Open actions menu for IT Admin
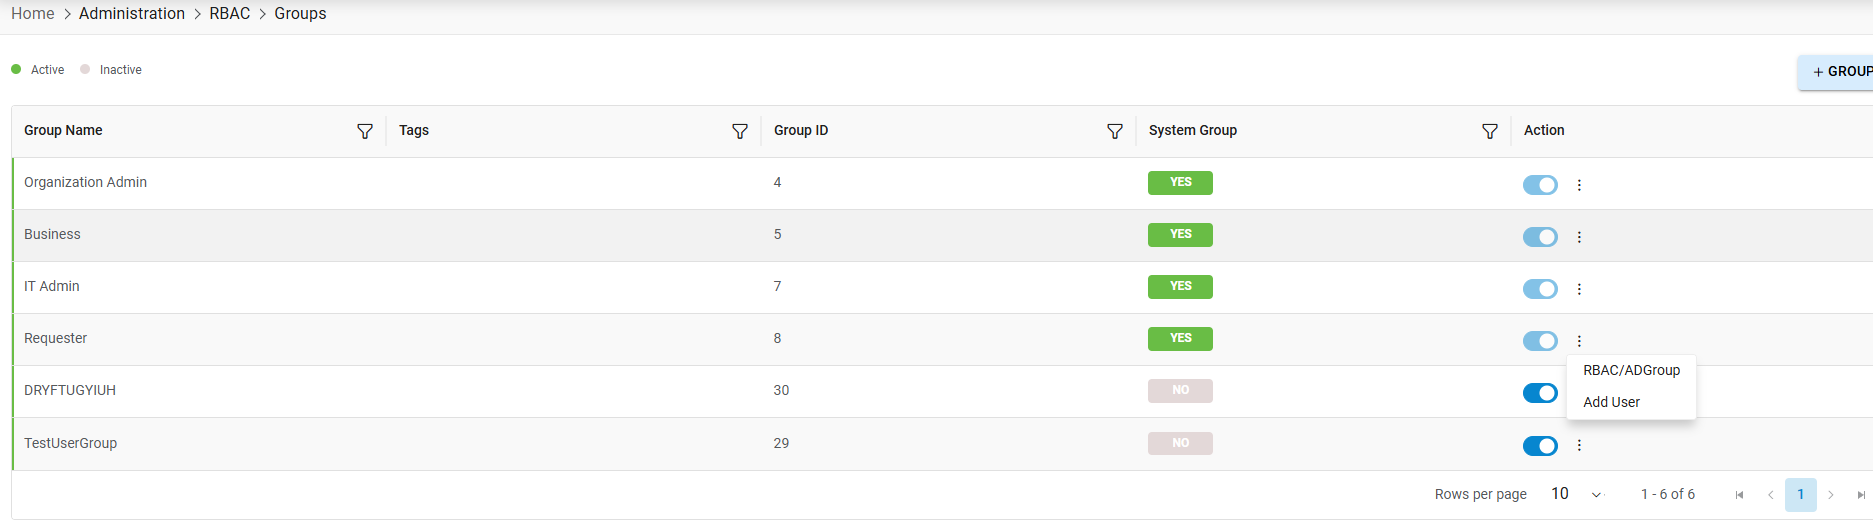The height and width of the screenshot is (526, 1873). [x=1579, y=289]
